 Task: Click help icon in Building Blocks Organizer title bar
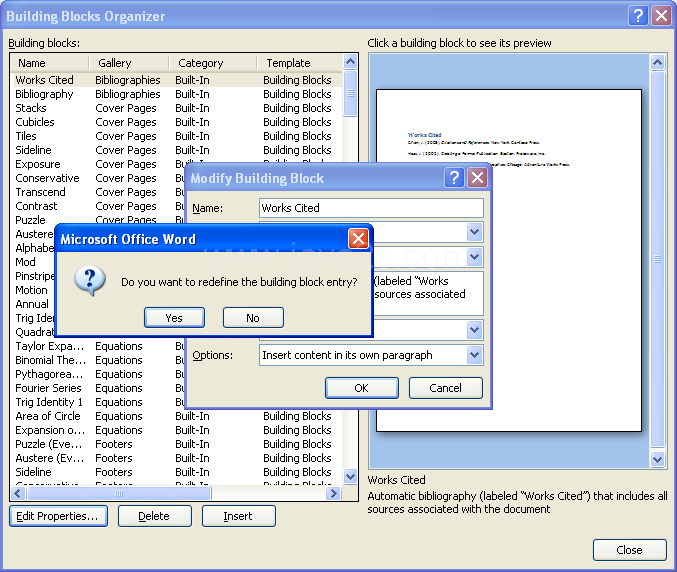point(638,16)
